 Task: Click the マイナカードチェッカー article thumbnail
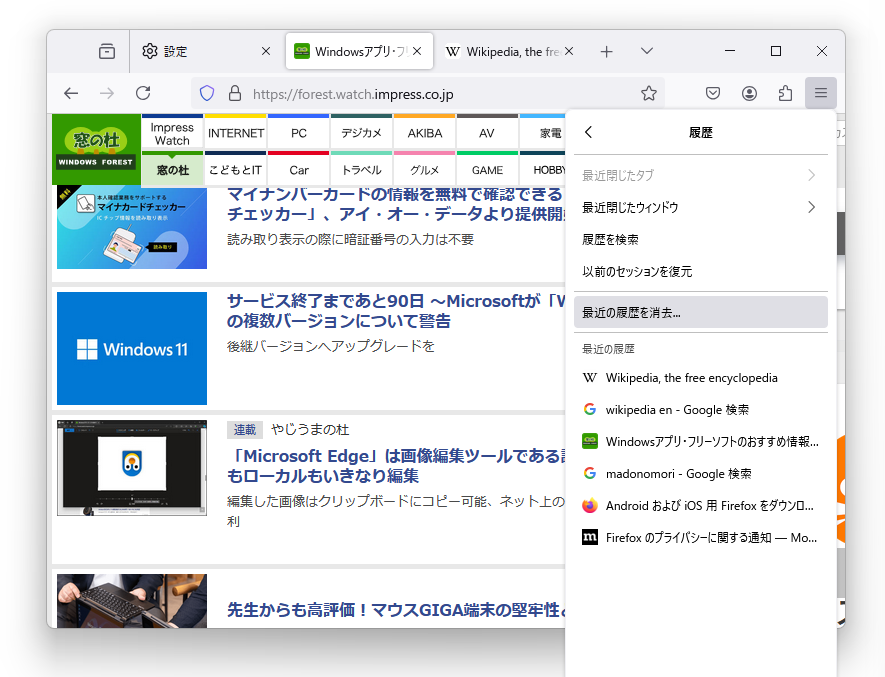point(131,222)
